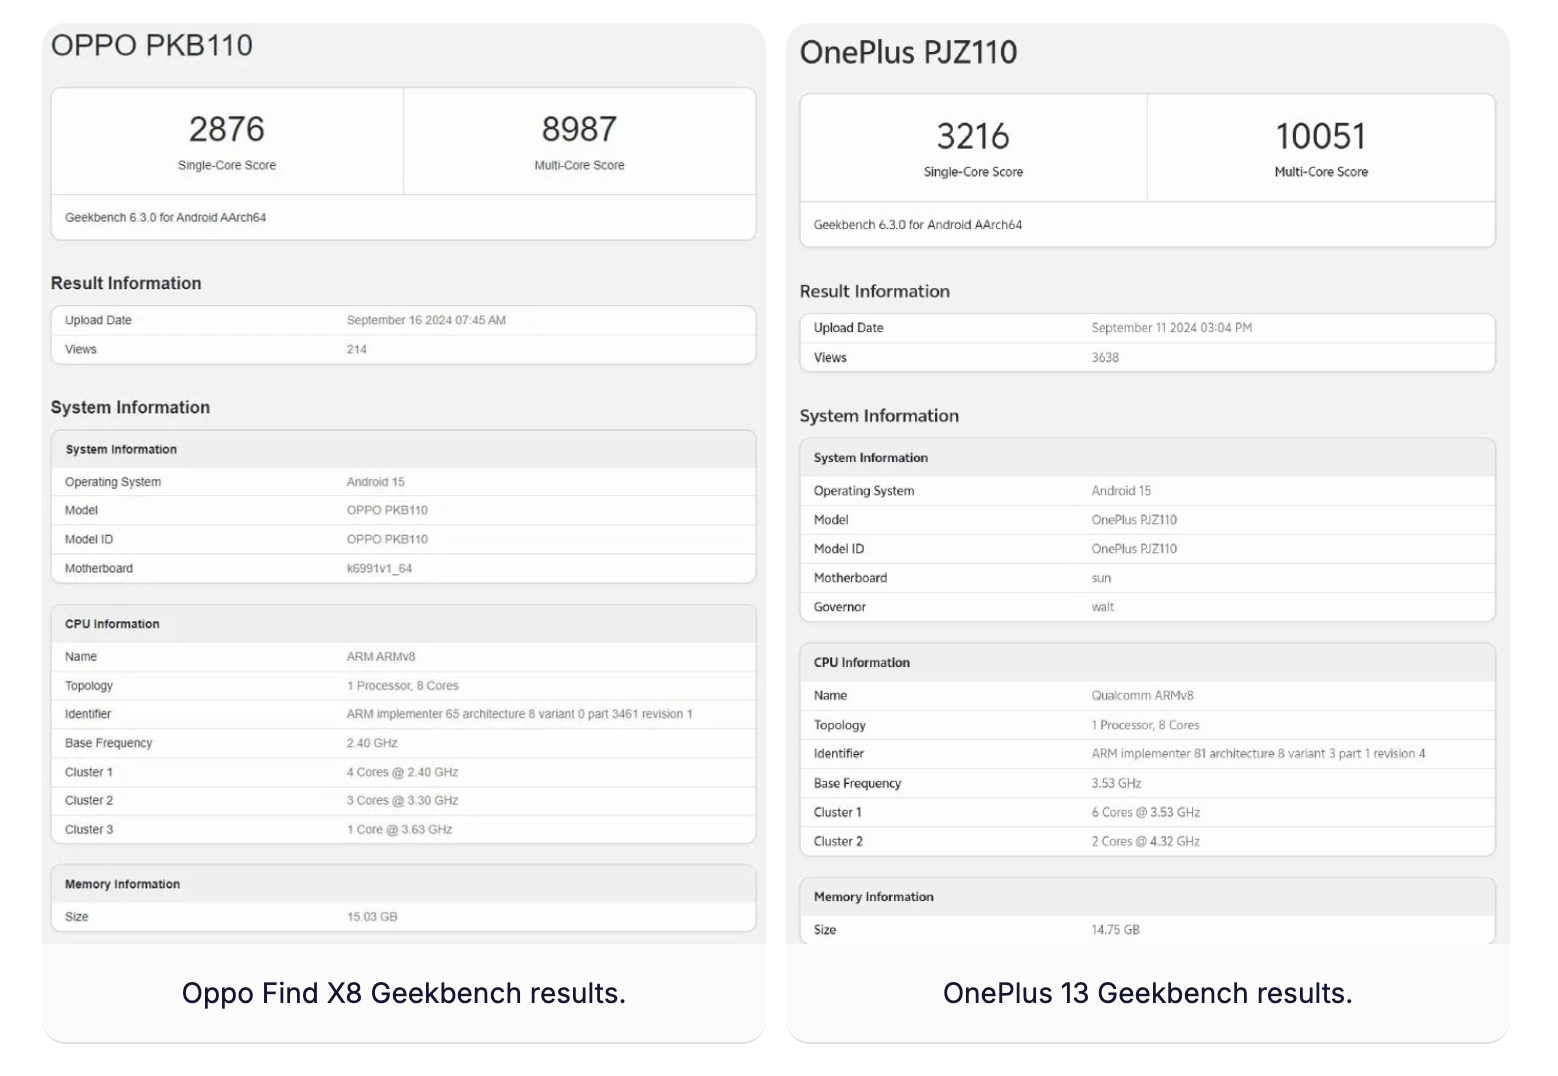Click the "OPPO PKB110" title heading
1558x1076 pixels.
(x=152, y=45)
